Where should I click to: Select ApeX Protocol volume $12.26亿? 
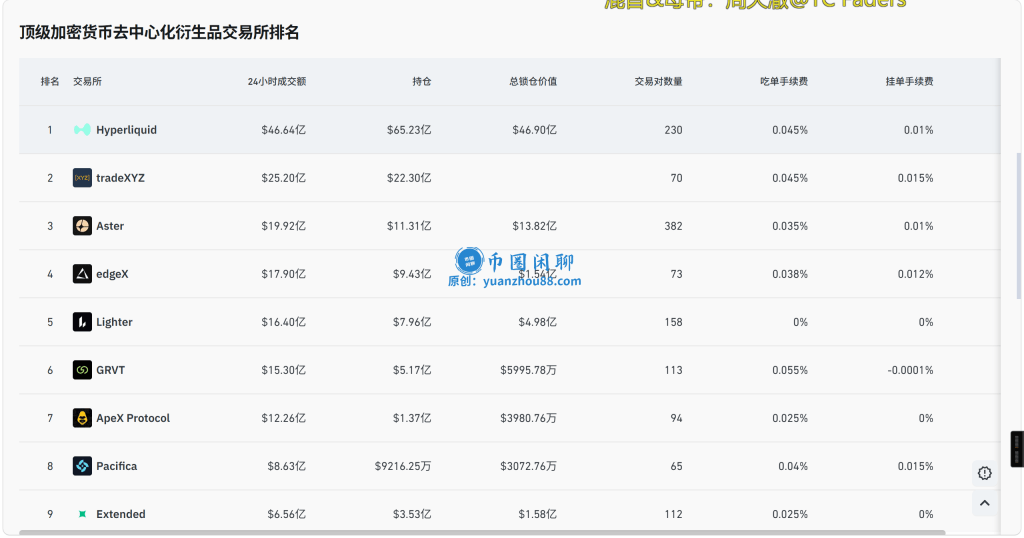(283, 418)
